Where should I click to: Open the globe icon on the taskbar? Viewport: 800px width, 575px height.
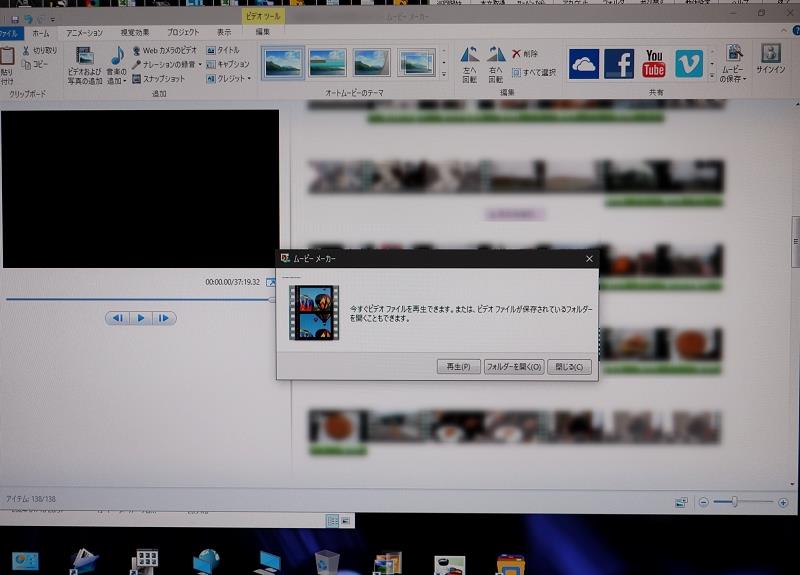coord(206,561)
